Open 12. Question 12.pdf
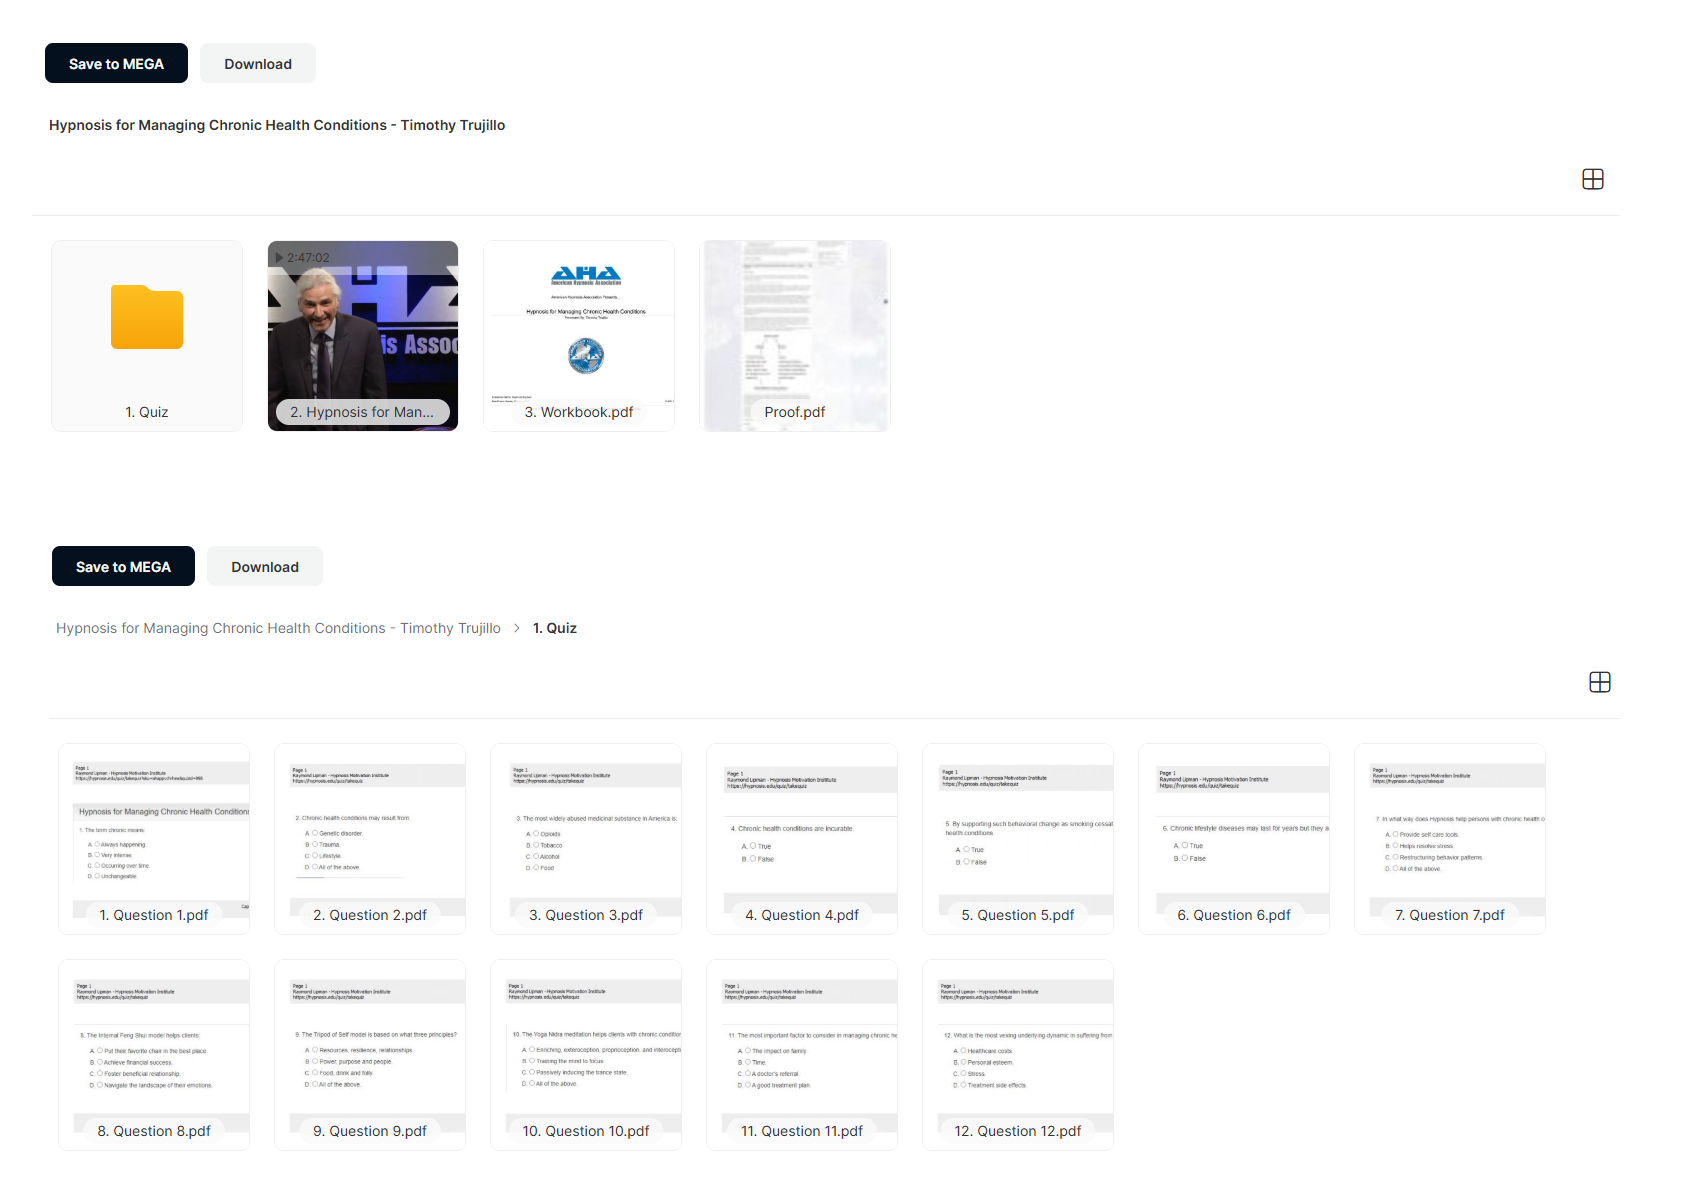The image size is (1696, 1204). 1018,1055
